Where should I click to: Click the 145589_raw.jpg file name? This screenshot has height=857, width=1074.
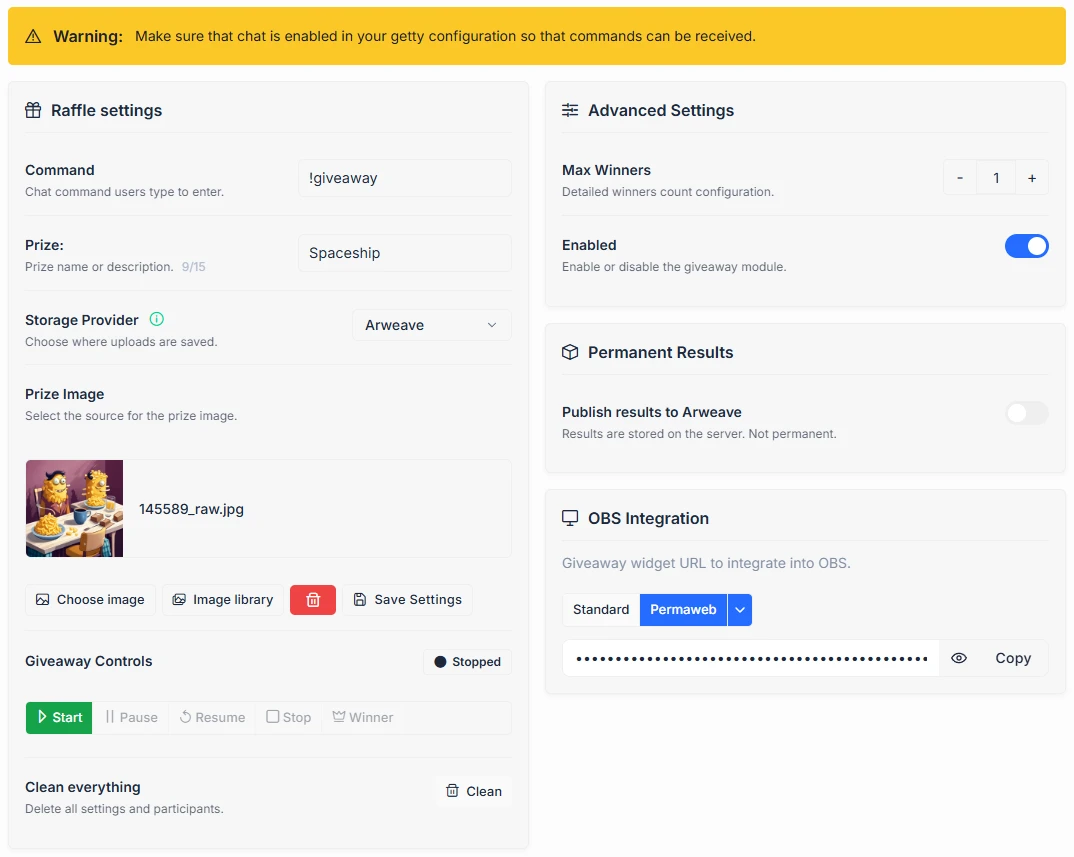coord(191,509)
